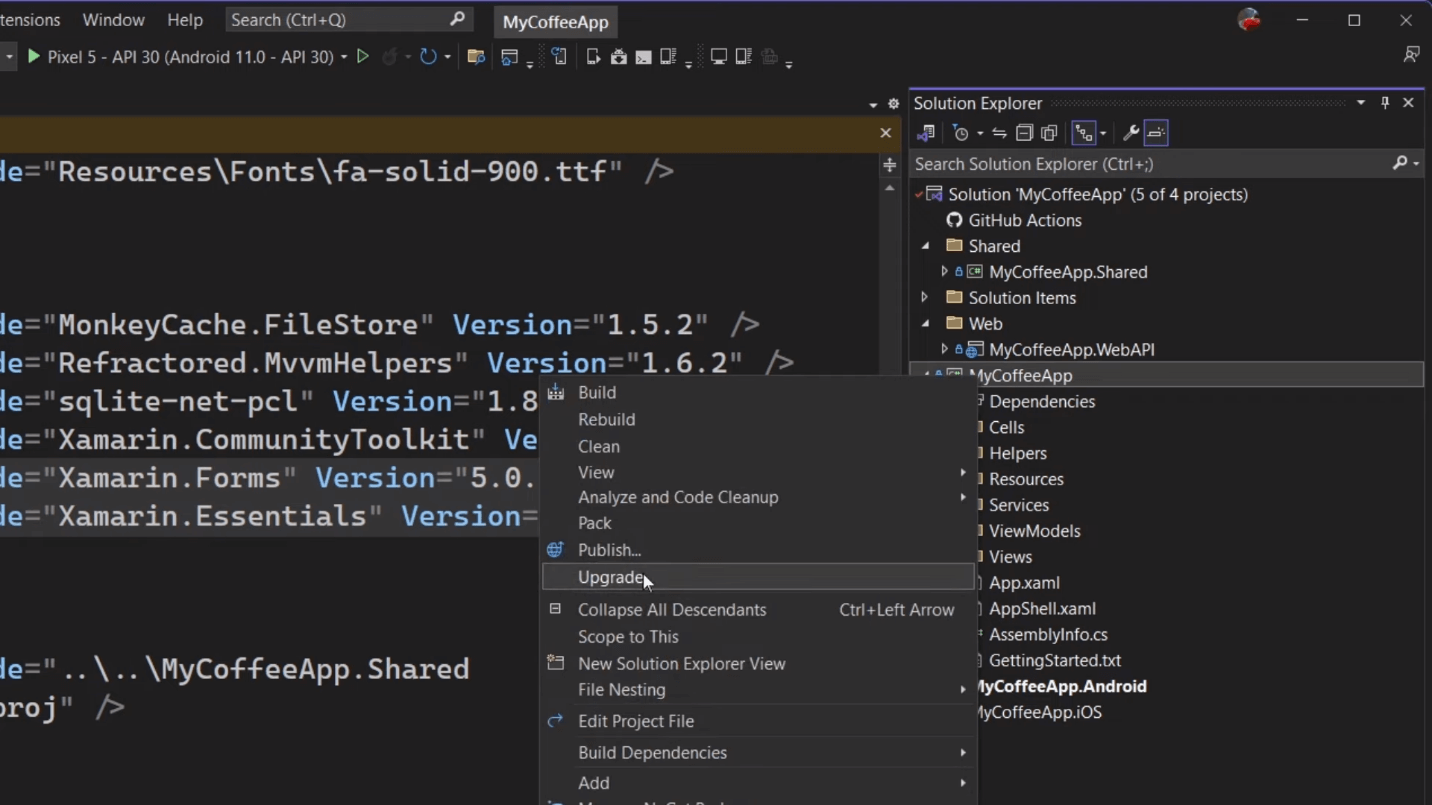Click the split editor plus icon
The width and height of the screenshot is (1432, 805).
(889, 165)
